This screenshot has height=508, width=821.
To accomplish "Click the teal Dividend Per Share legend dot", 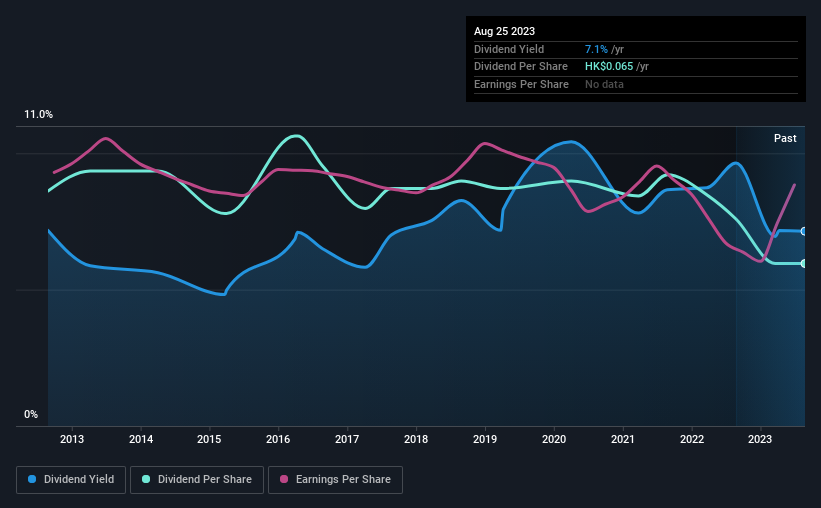I will click(146, 479).
